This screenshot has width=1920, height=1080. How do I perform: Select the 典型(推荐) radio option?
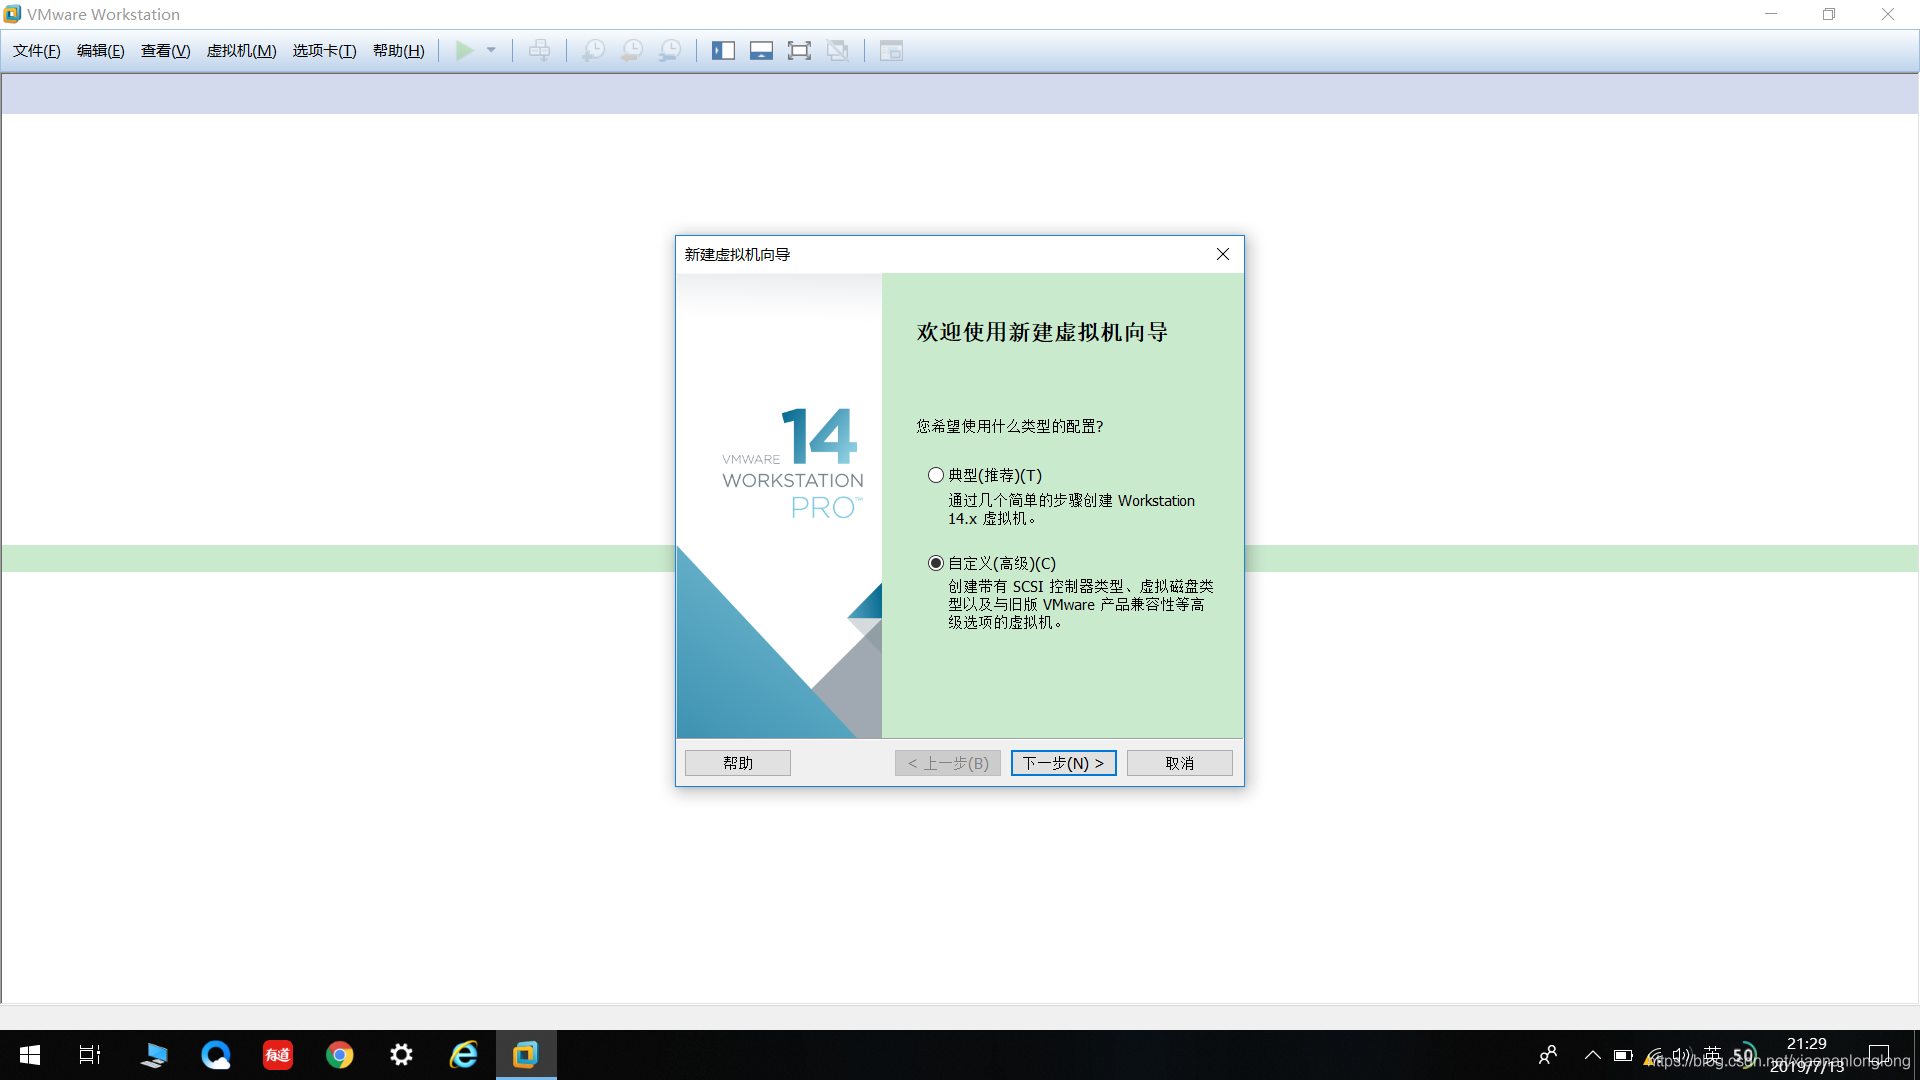[935, 475]
